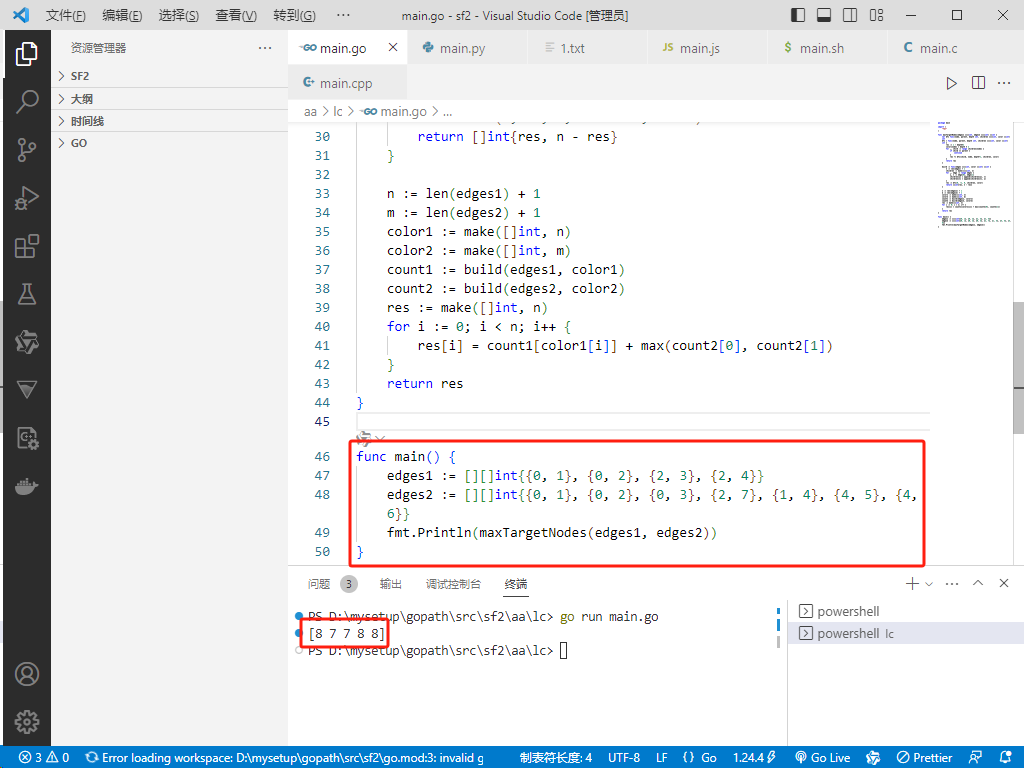This screenshot has width=1024, height=768.
Task: Create a new terminal with plus icon
Action: tap(912, 583)
